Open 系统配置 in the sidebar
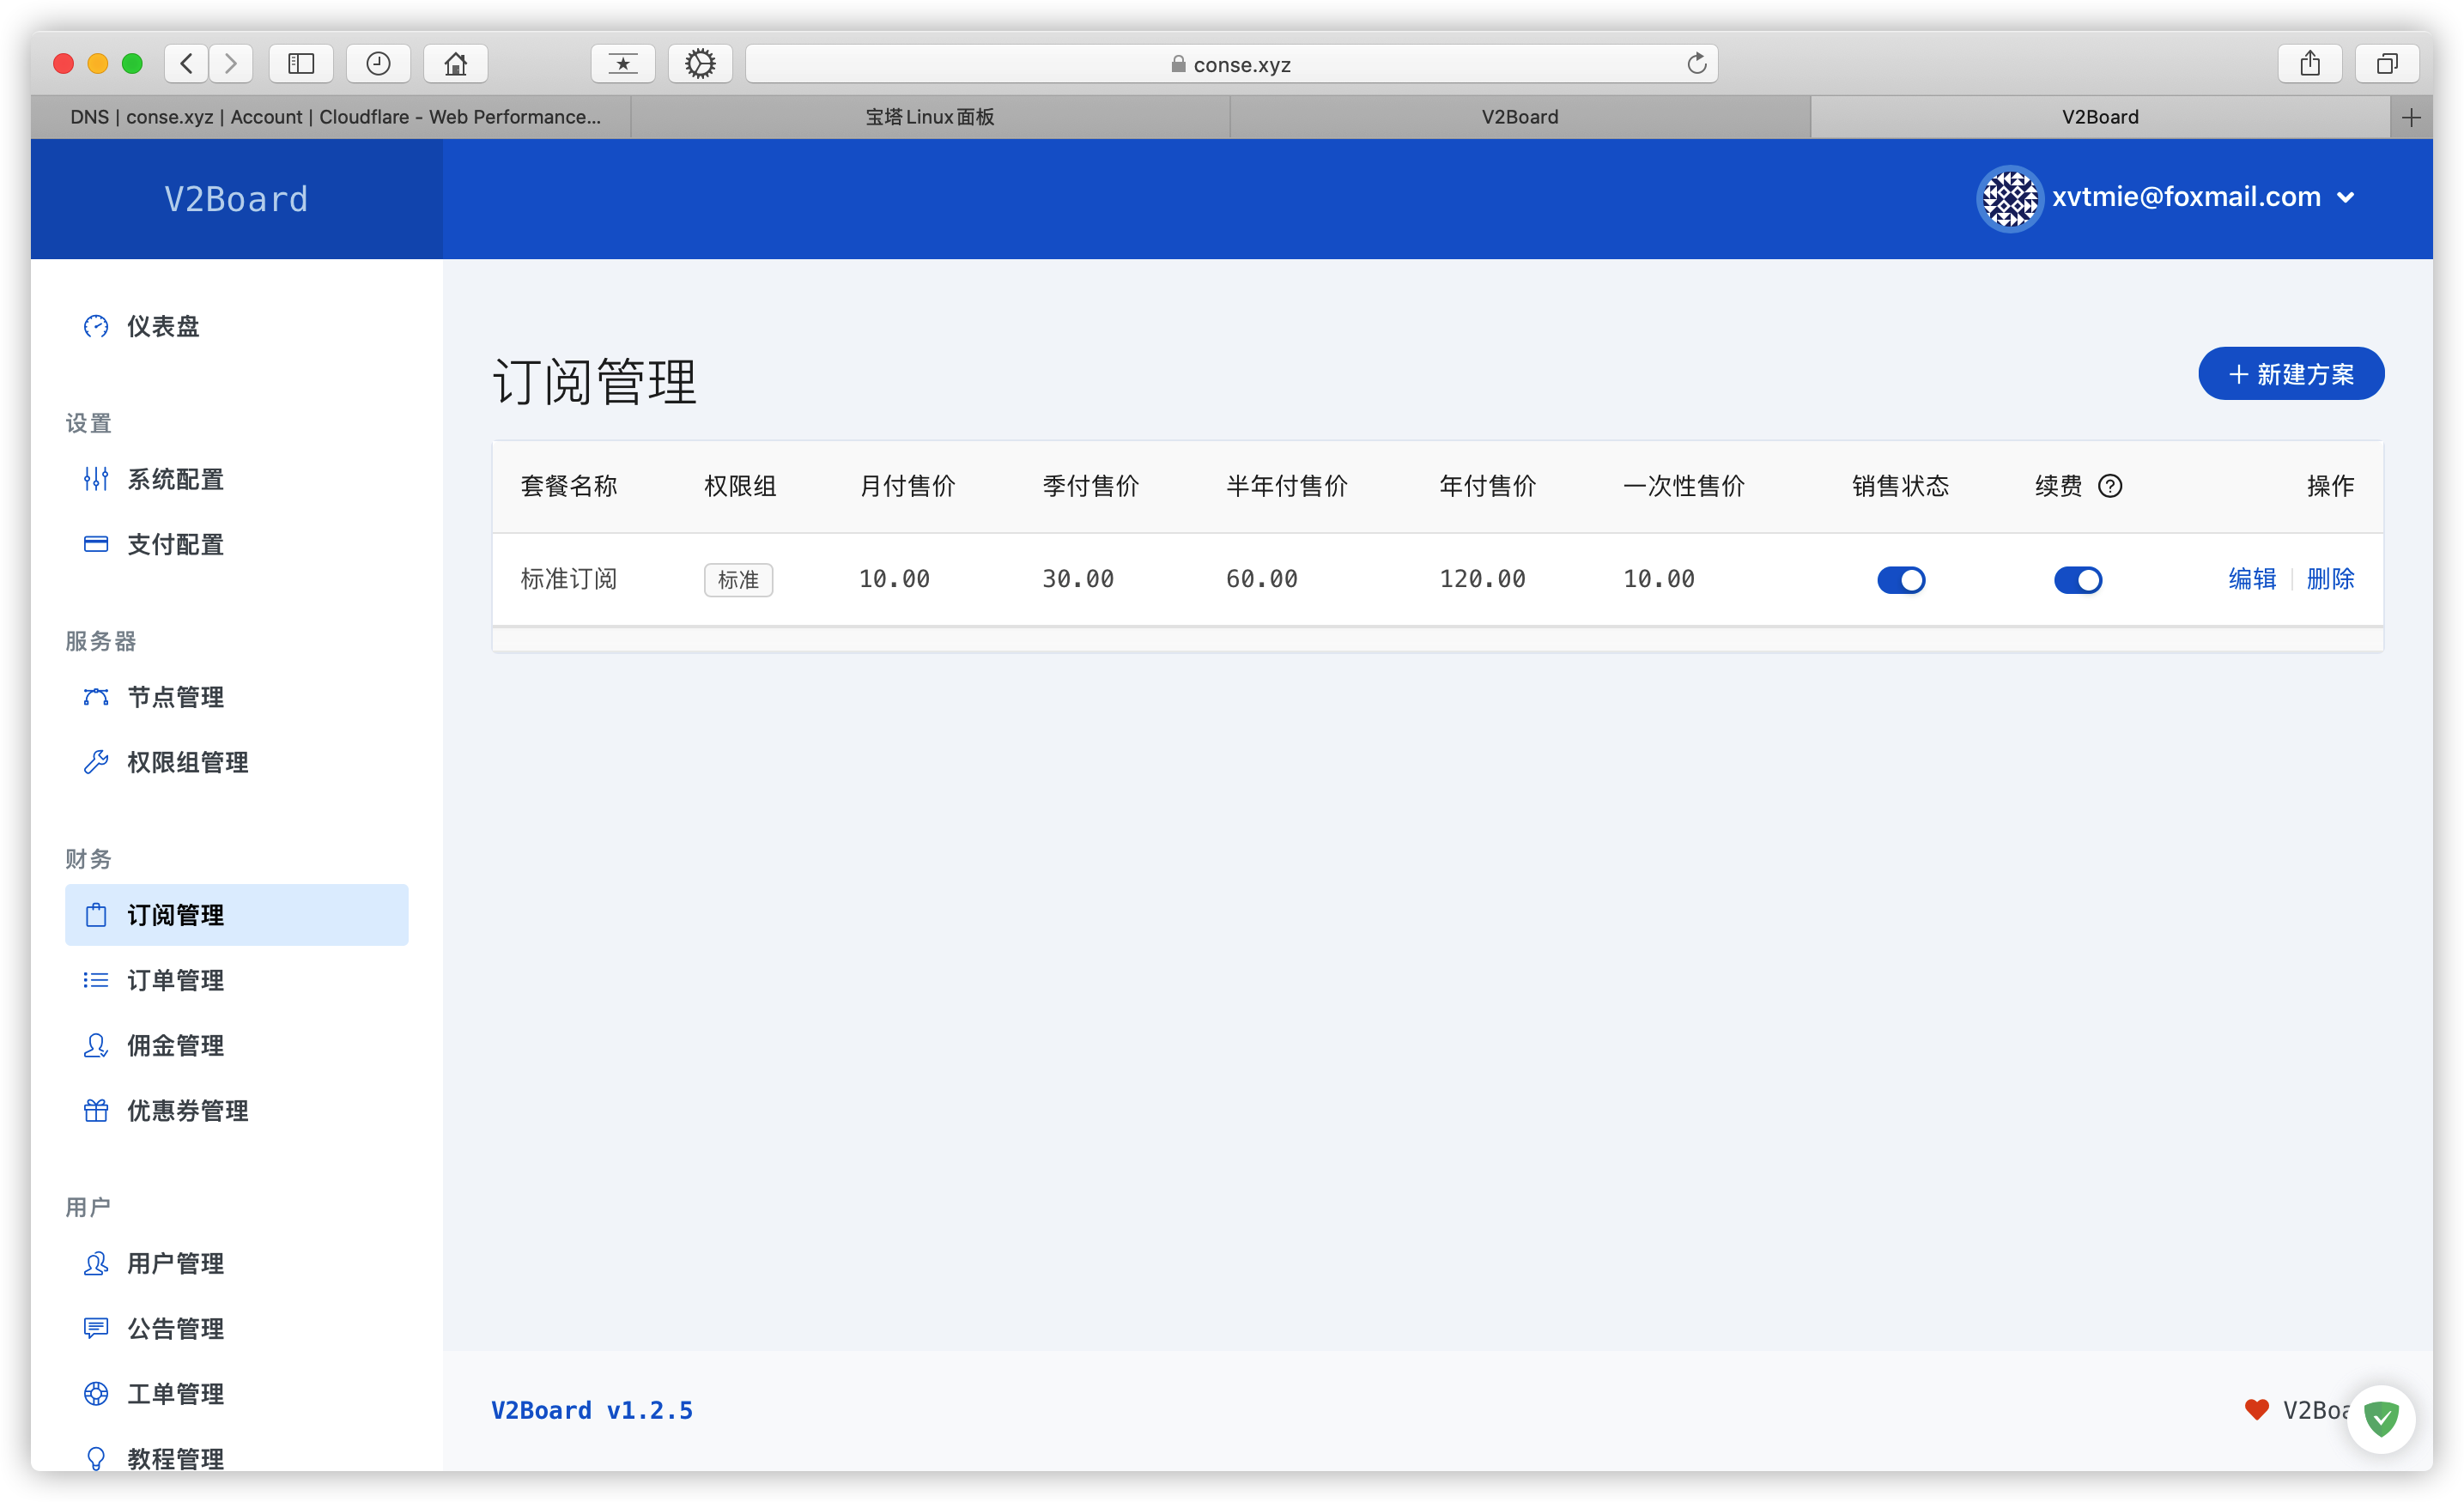The width and height of the screenshot is (2464, 1502). coord(237,479)
